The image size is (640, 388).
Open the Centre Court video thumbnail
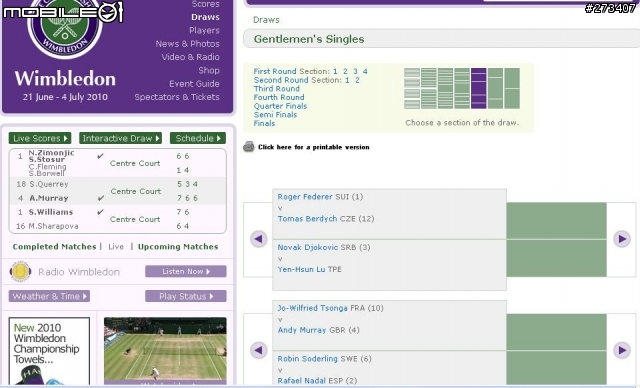tap(165, 350)
